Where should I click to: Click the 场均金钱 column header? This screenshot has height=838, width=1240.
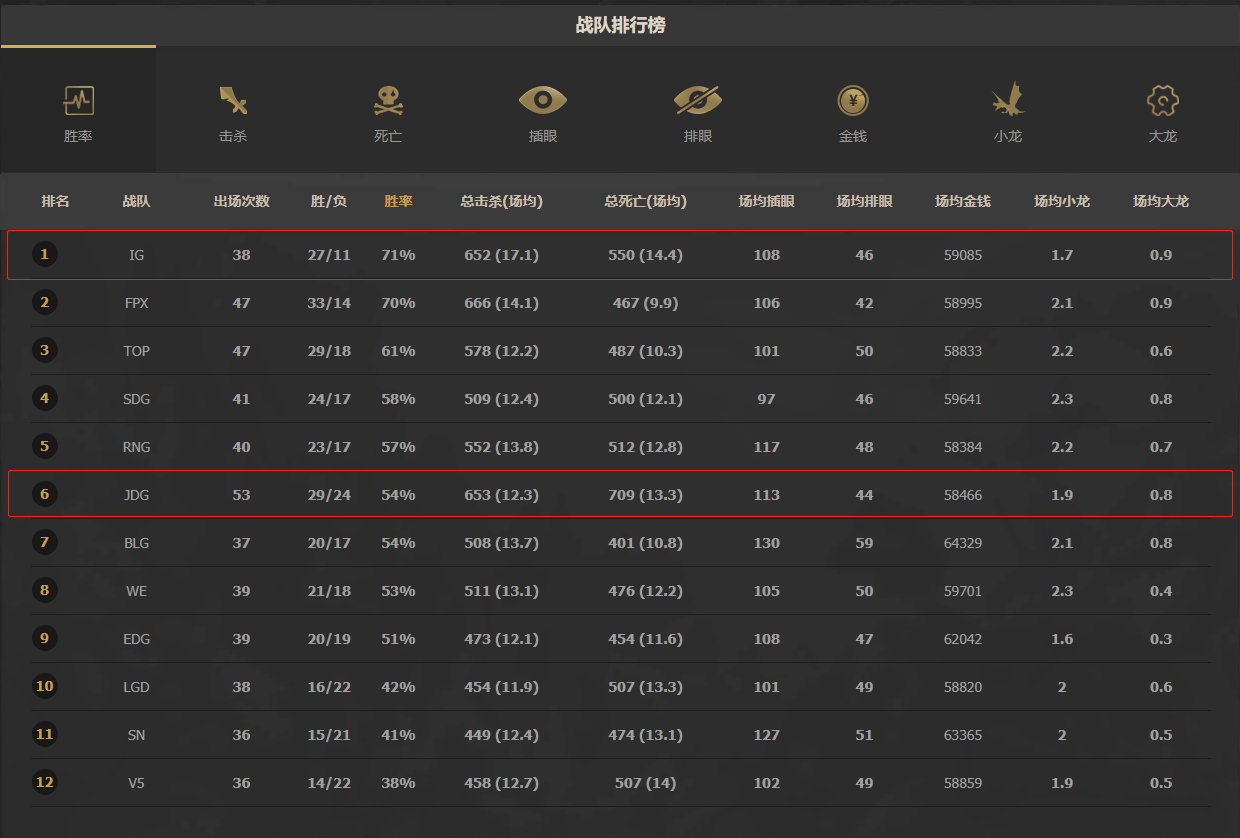point(963,201)
